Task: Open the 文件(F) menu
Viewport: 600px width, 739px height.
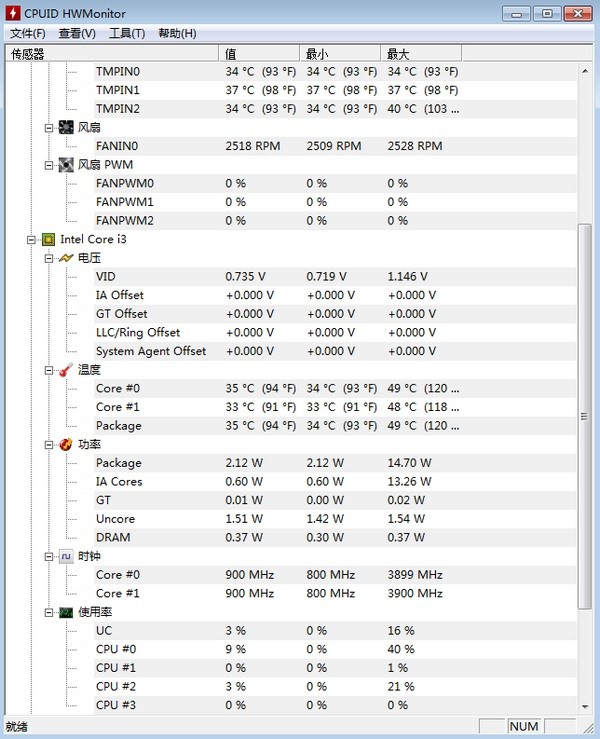Action: (28, 34)
